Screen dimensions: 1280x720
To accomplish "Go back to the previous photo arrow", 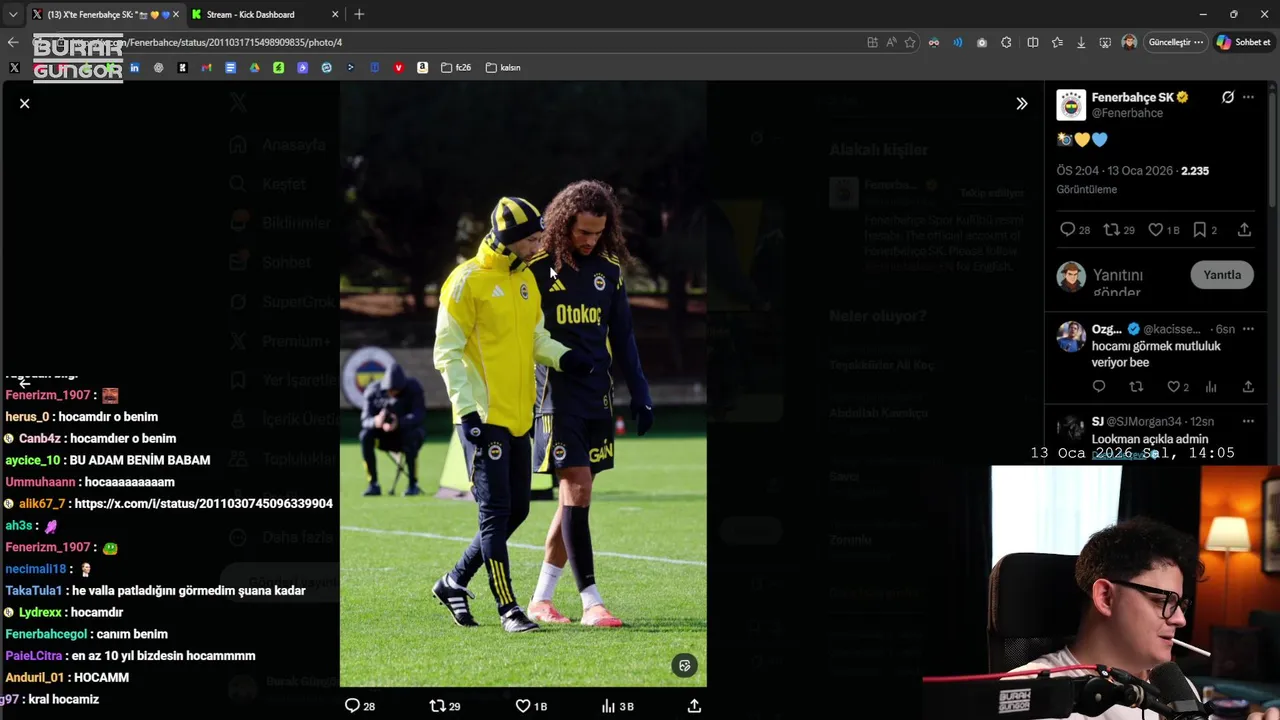I will (25, 382).
